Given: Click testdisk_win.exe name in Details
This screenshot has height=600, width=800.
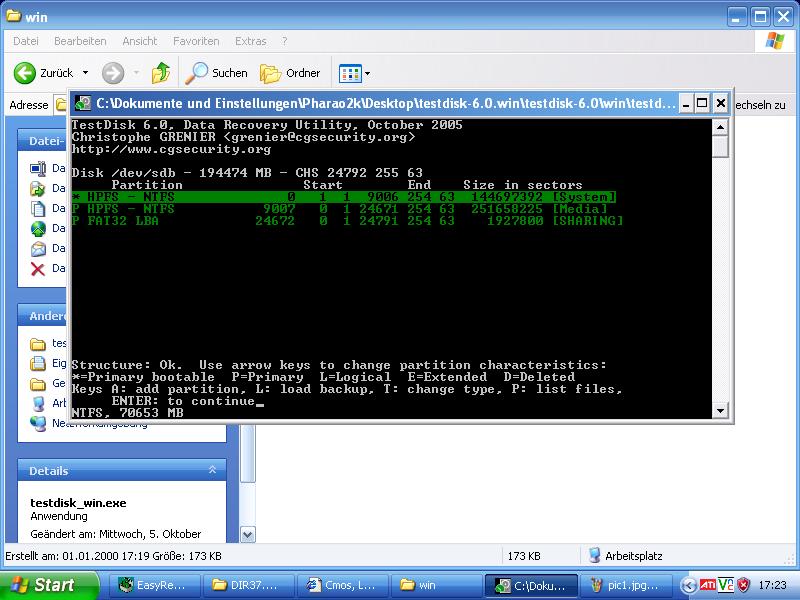Looking at the screenshot, I should coord(78,503).
